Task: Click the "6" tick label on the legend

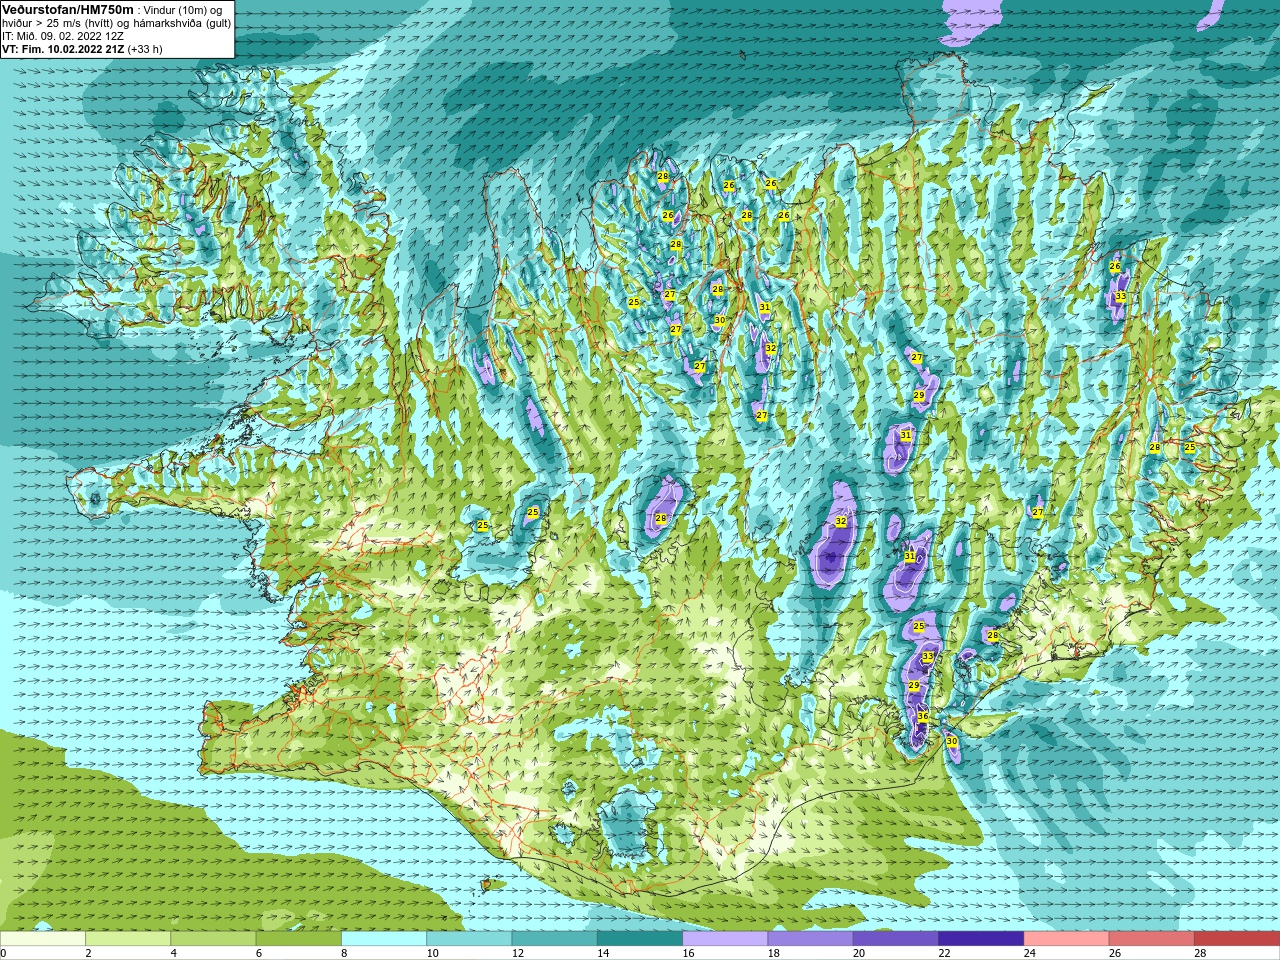Action: click(x=259, y=953)
